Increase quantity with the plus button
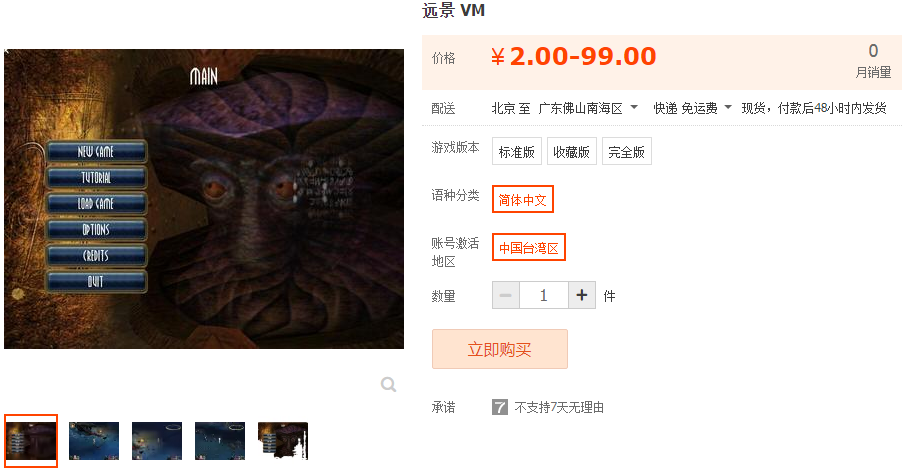 [582, 295]
